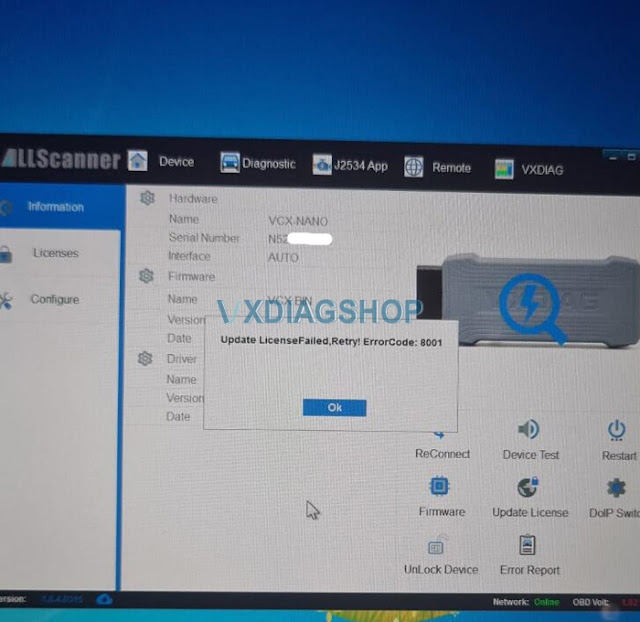Viewport: 640px width, 622px height.
Task: Click the Configure tools icon
Action: coord(5,301)
